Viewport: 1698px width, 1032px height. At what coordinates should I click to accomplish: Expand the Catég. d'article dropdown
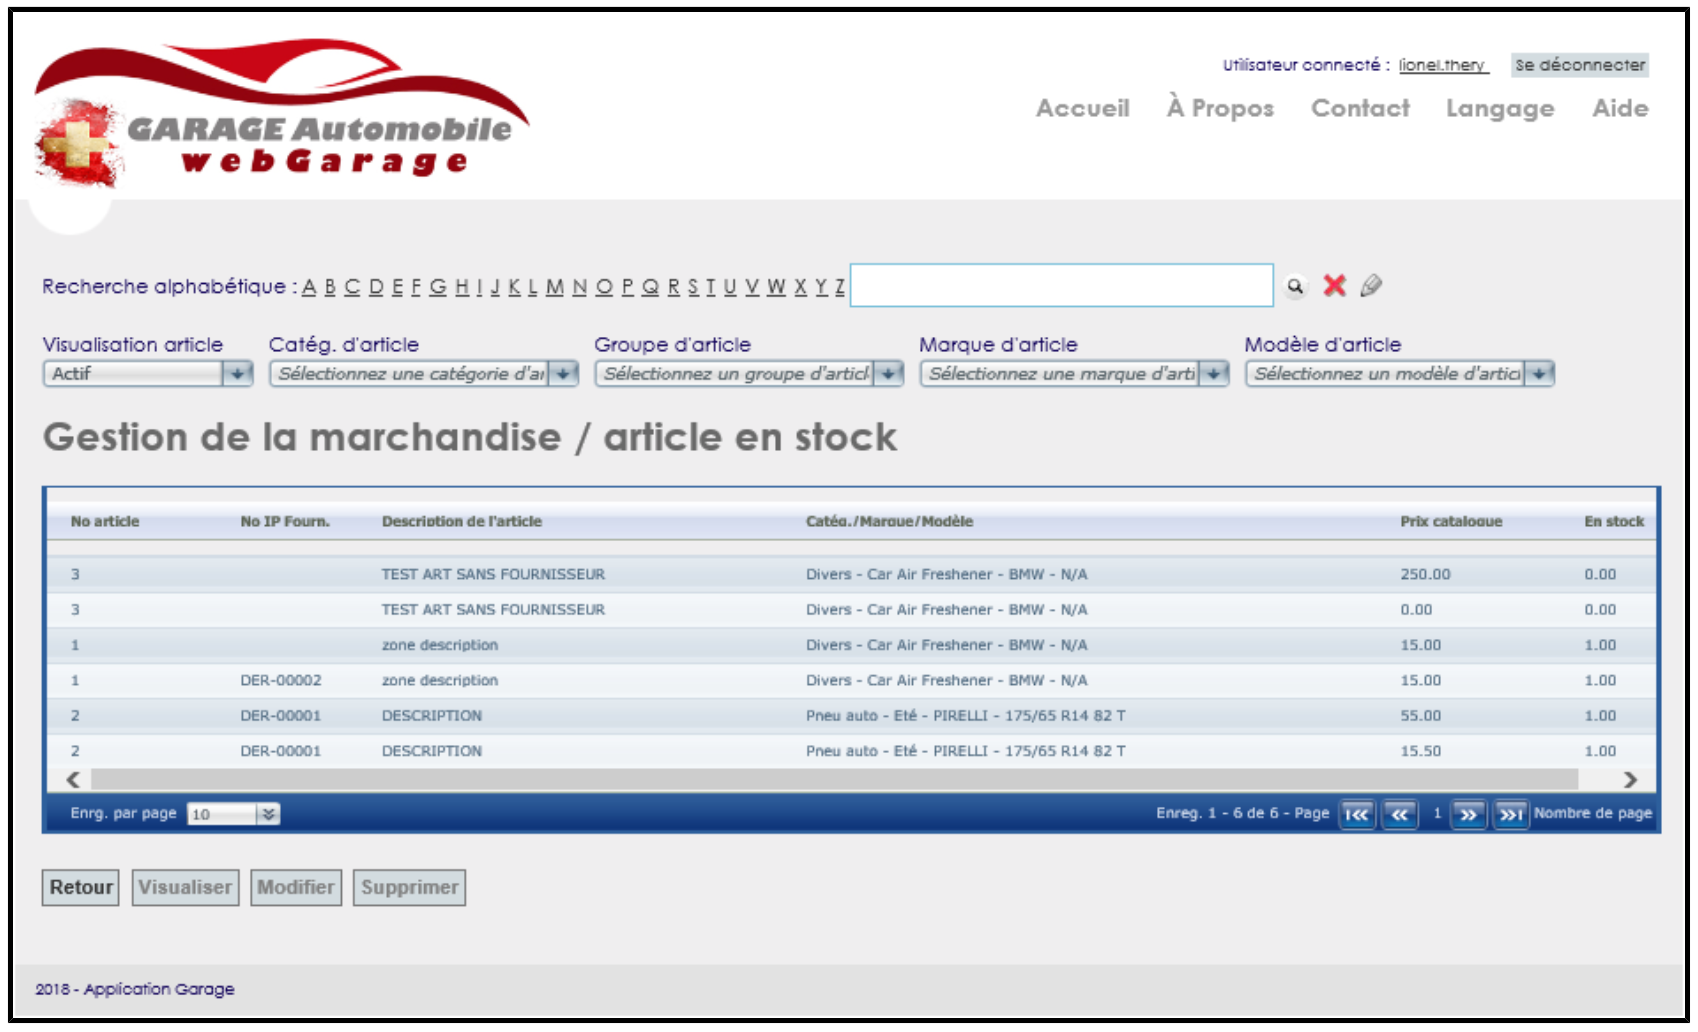564,374
